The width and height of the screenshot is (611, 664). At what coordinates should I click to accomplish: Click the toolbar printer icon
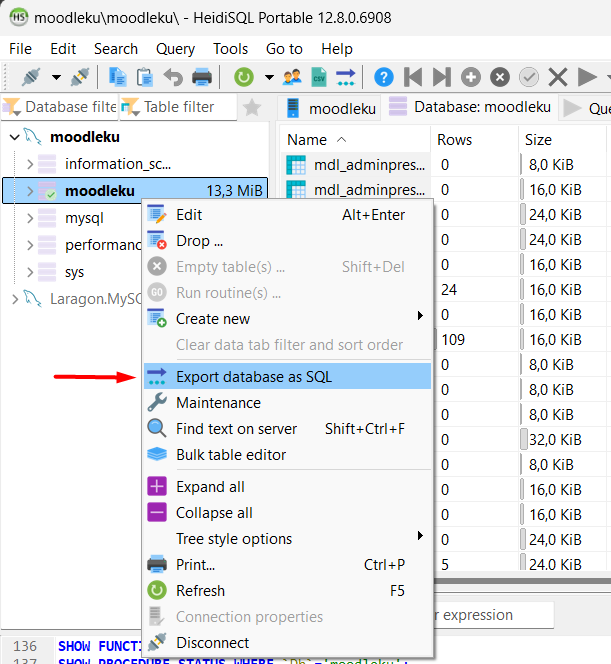202,77
